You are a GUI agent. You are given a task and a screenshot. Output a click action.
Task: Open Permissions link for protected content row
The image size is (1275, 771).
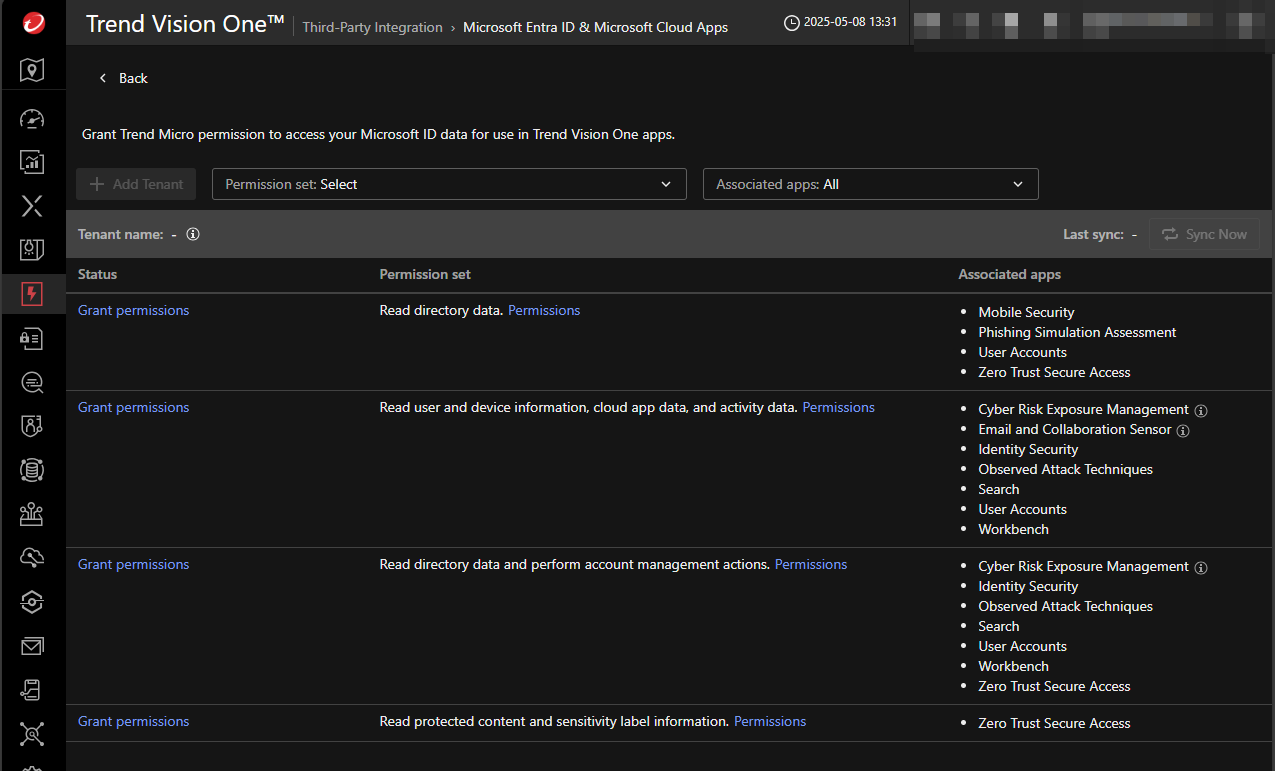tap(769, 721)
